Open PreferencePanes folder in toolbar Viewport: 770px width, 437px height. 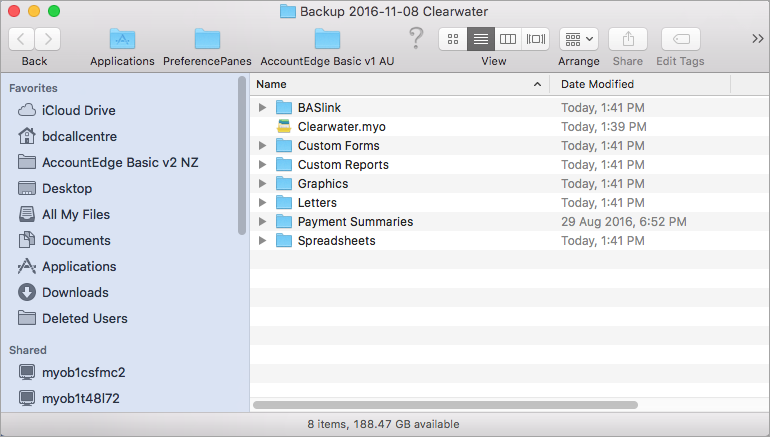[x=207, y=40]
